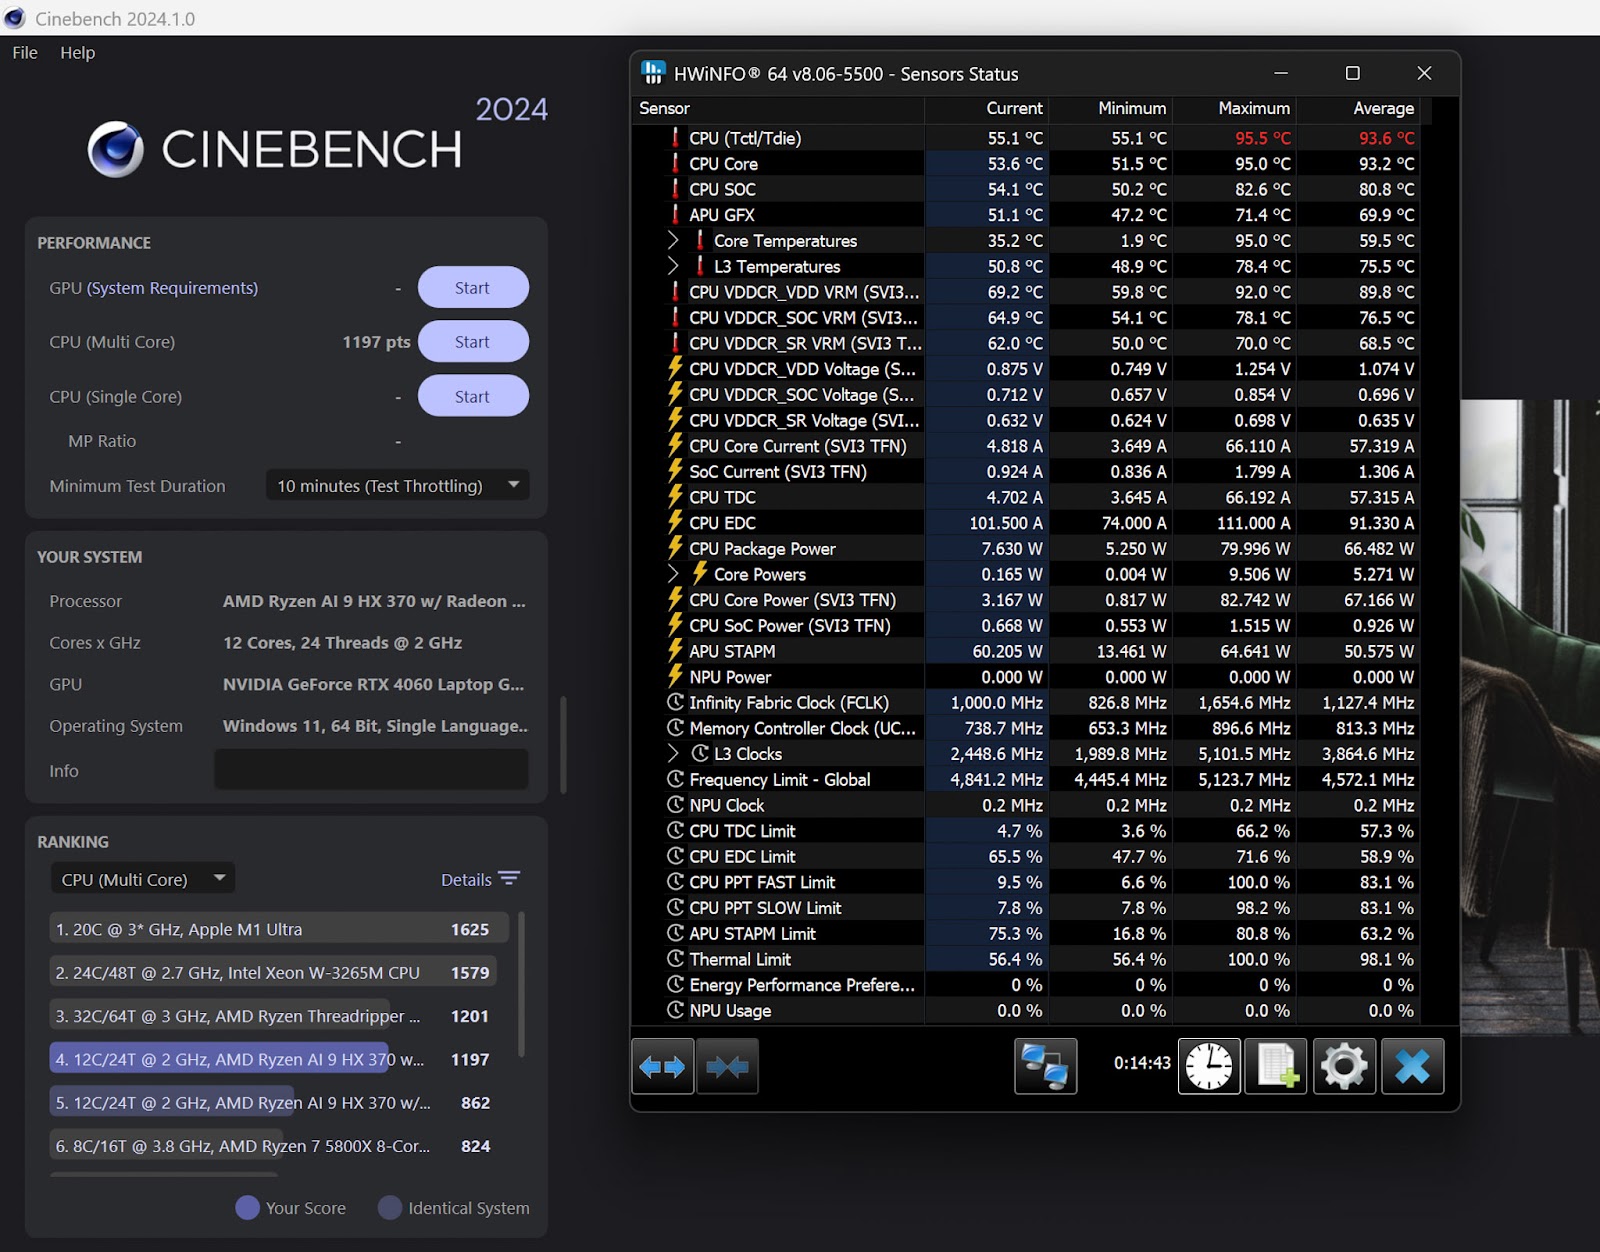Image resolution: width=1600 pixels, height=1252 pixels.
Task: Click the blue X close sensors icon
Action: (x=1412, y=1066)
